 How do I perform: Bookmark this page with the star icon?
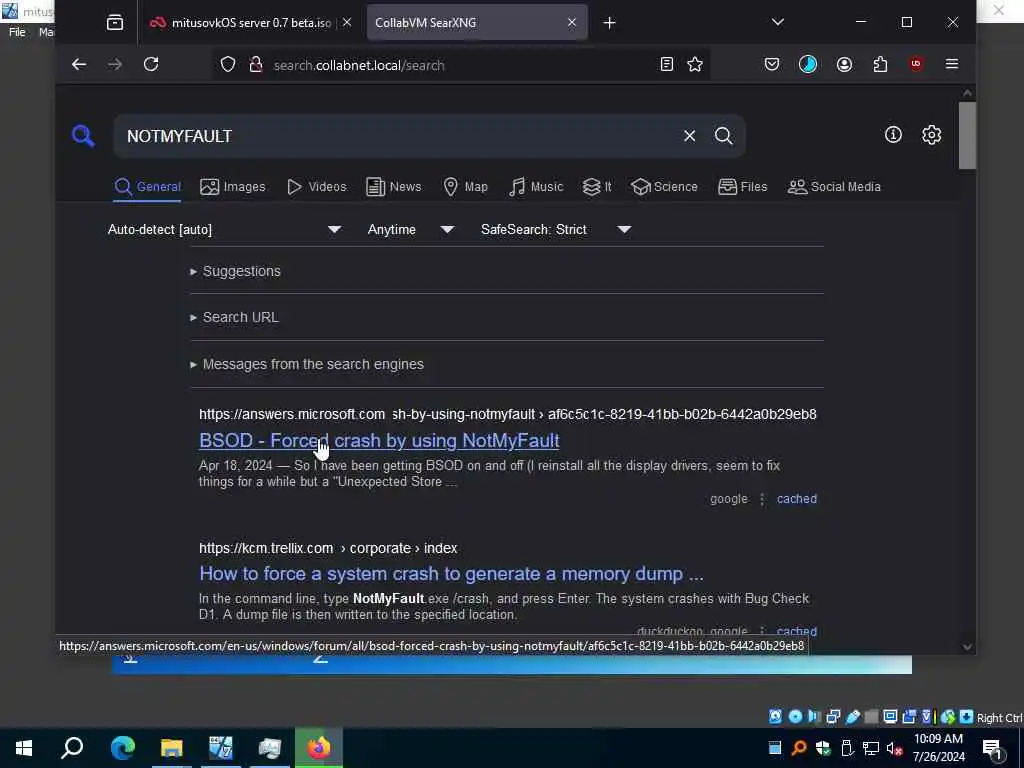click(x=695, y=64)
